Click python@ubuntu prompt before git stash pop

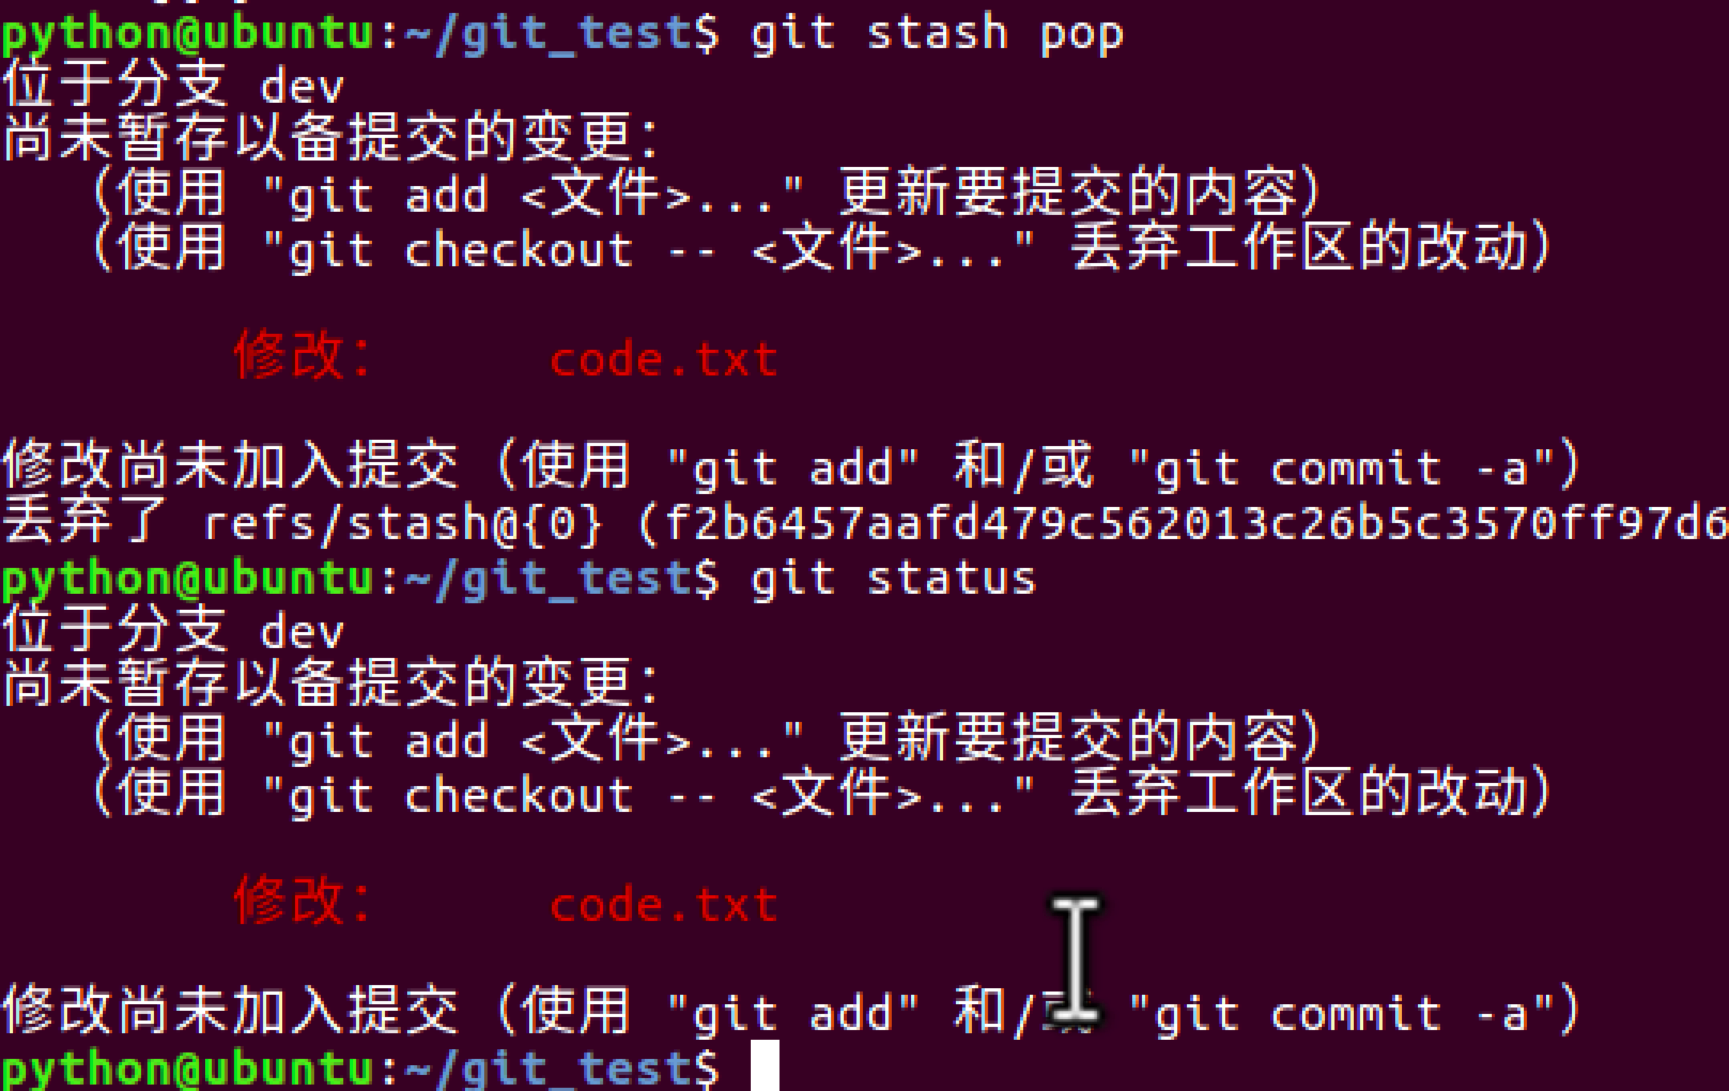click(188, 33)
